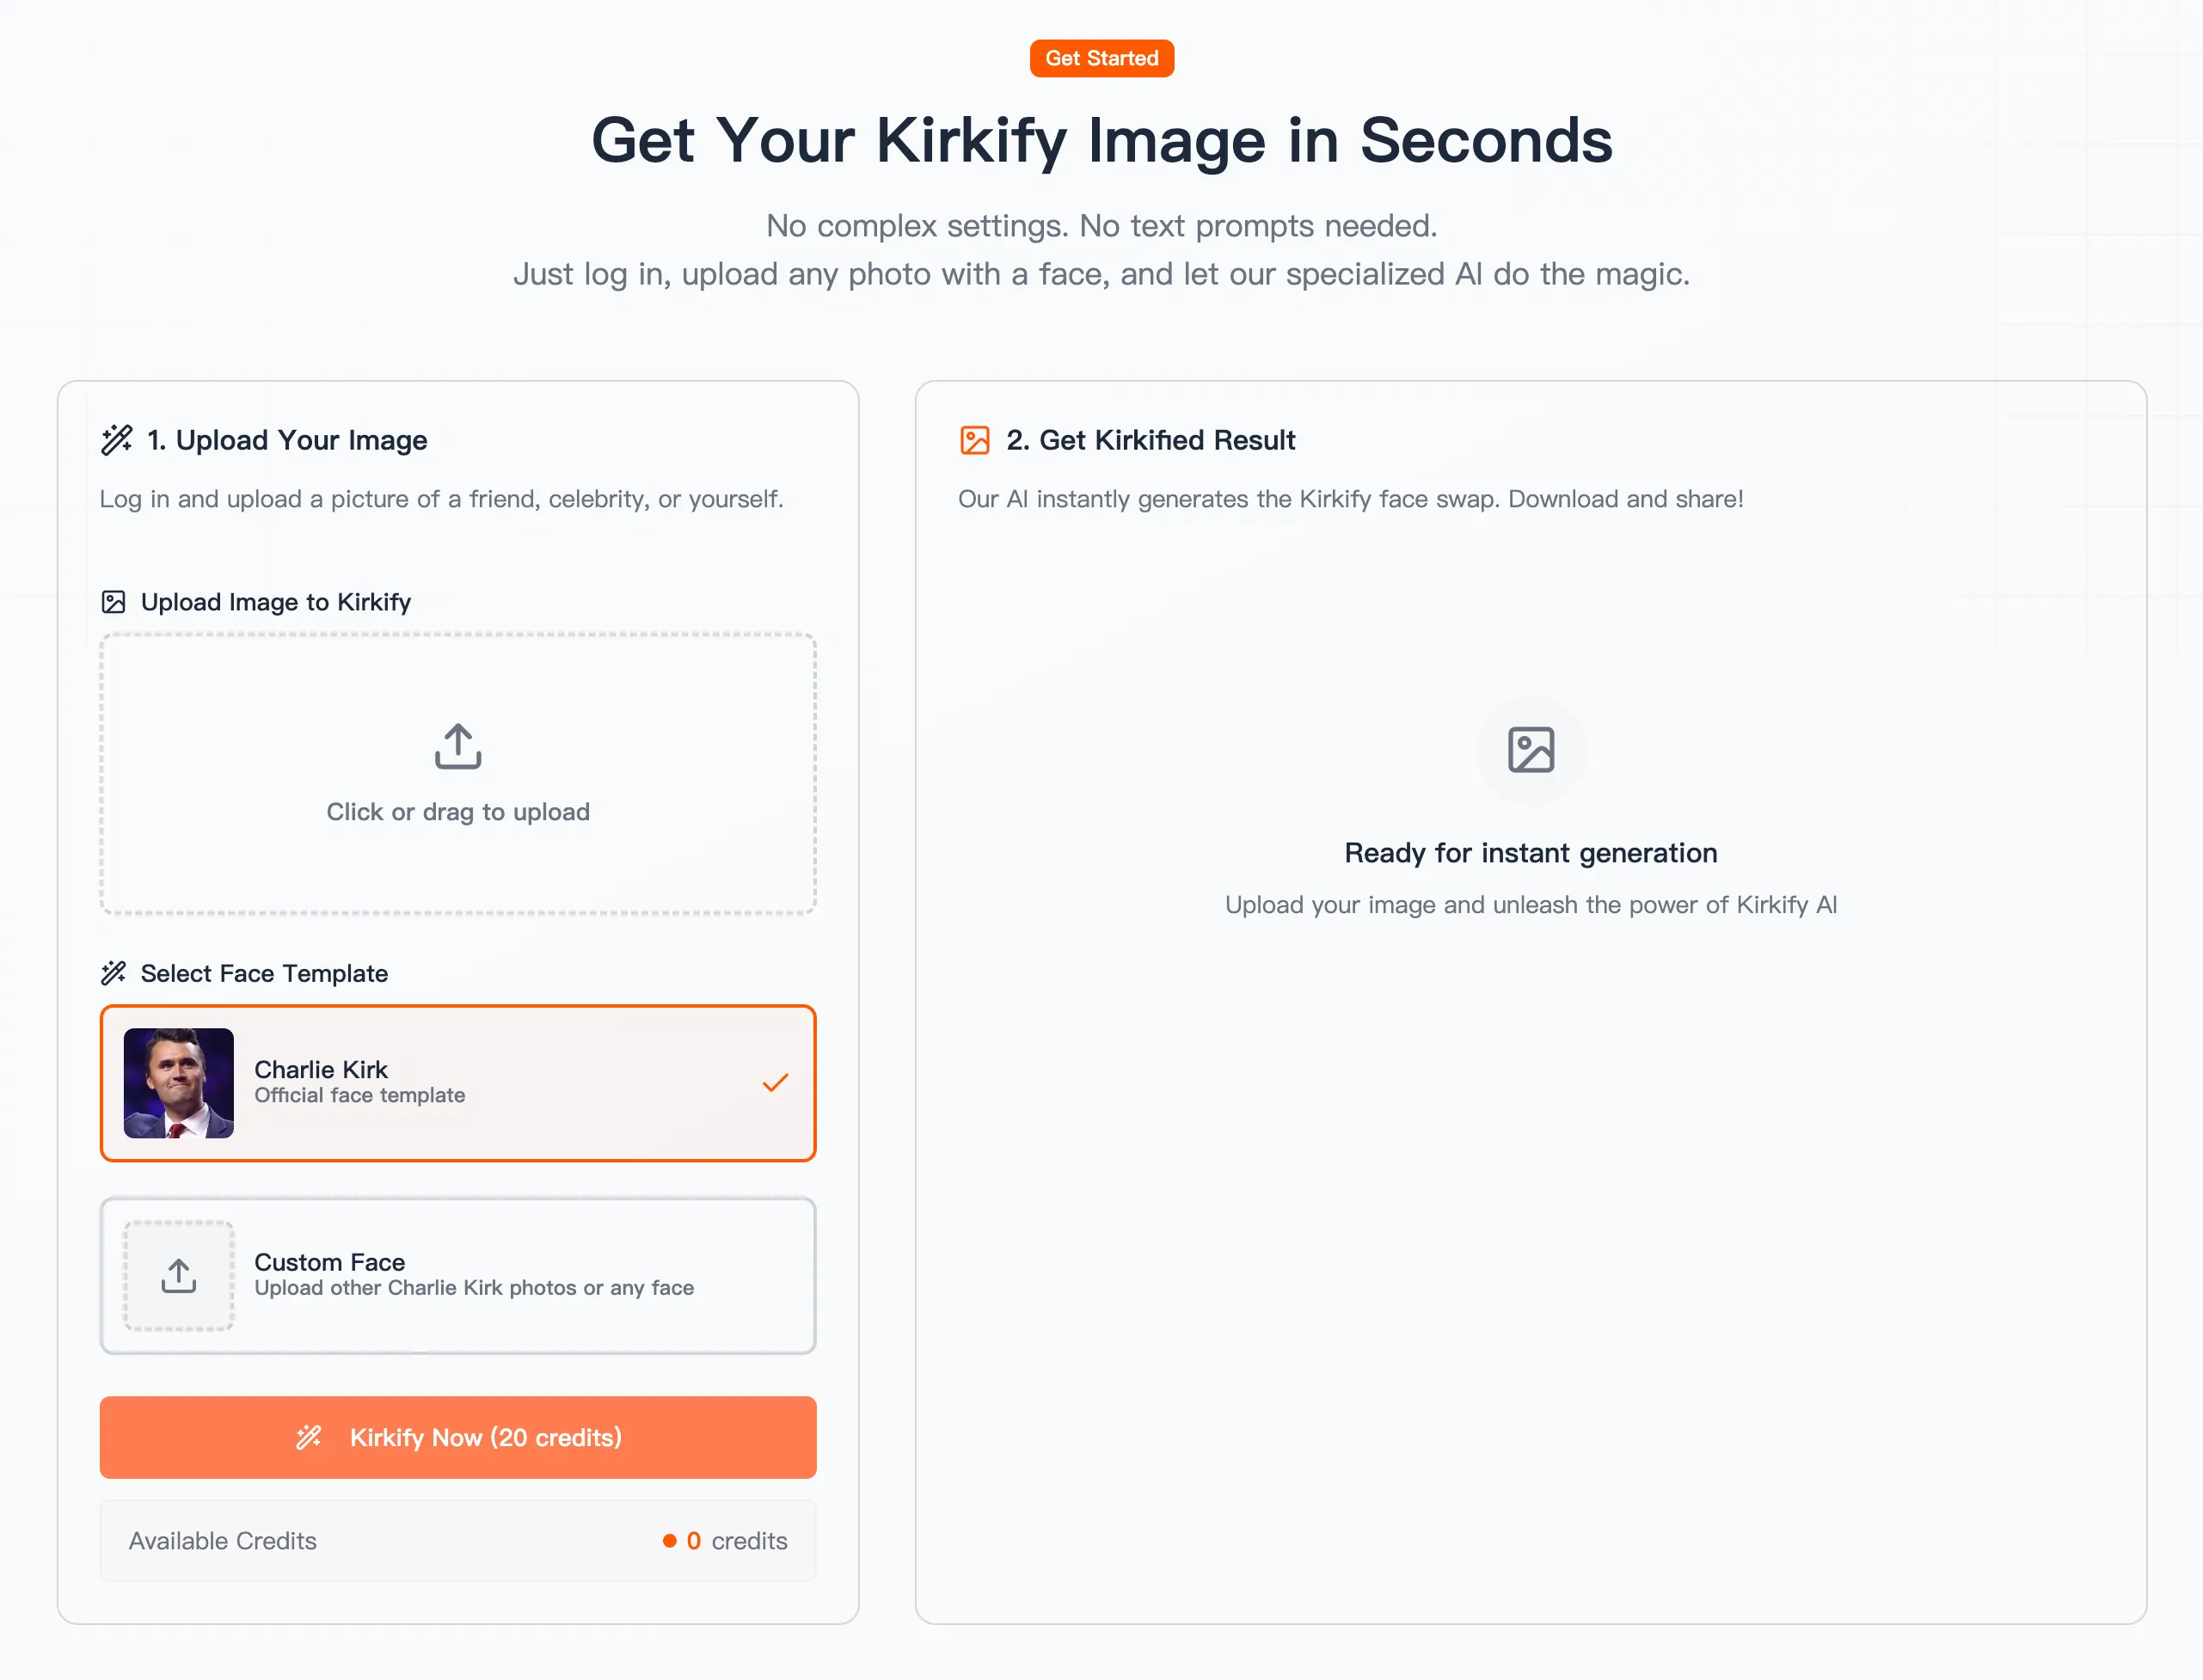Click the orange checkmark on selected template
This screenshot has height=1680, width=2203.
click(775, 1083)
